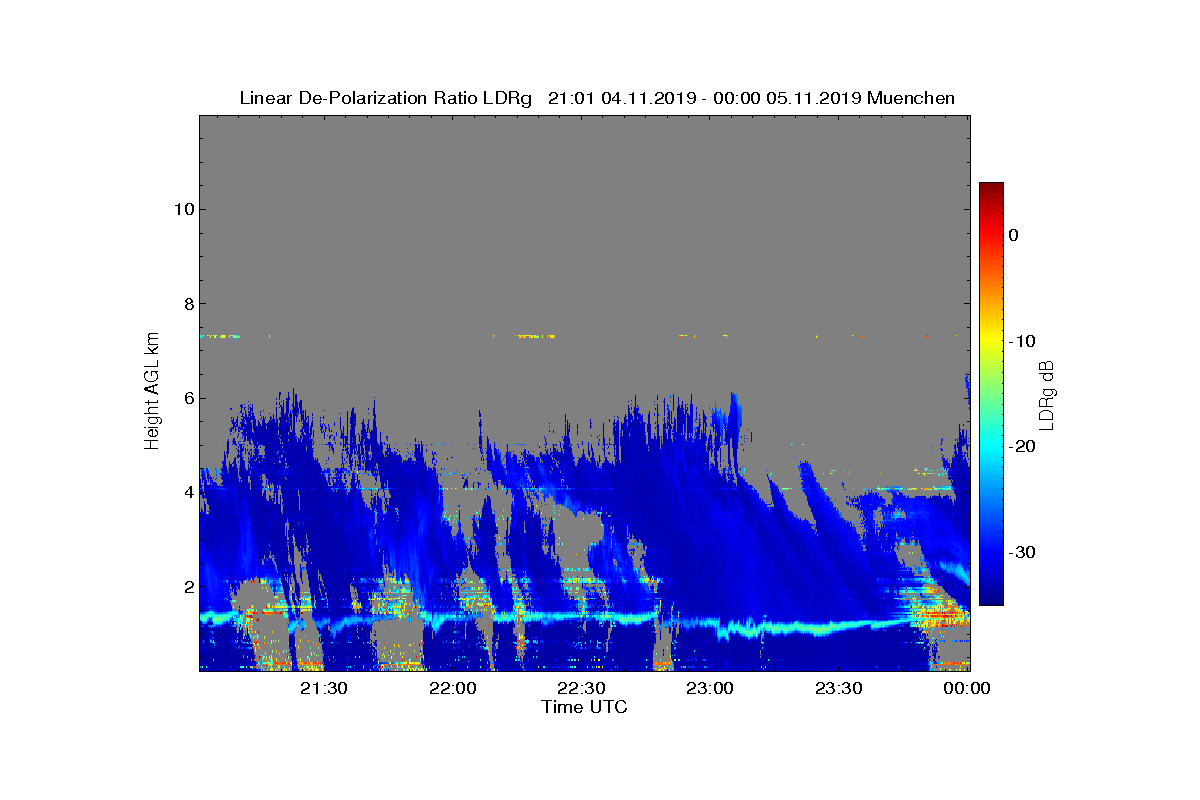
Task: Click colorbar tick value -10
Action: (1020, 341)
